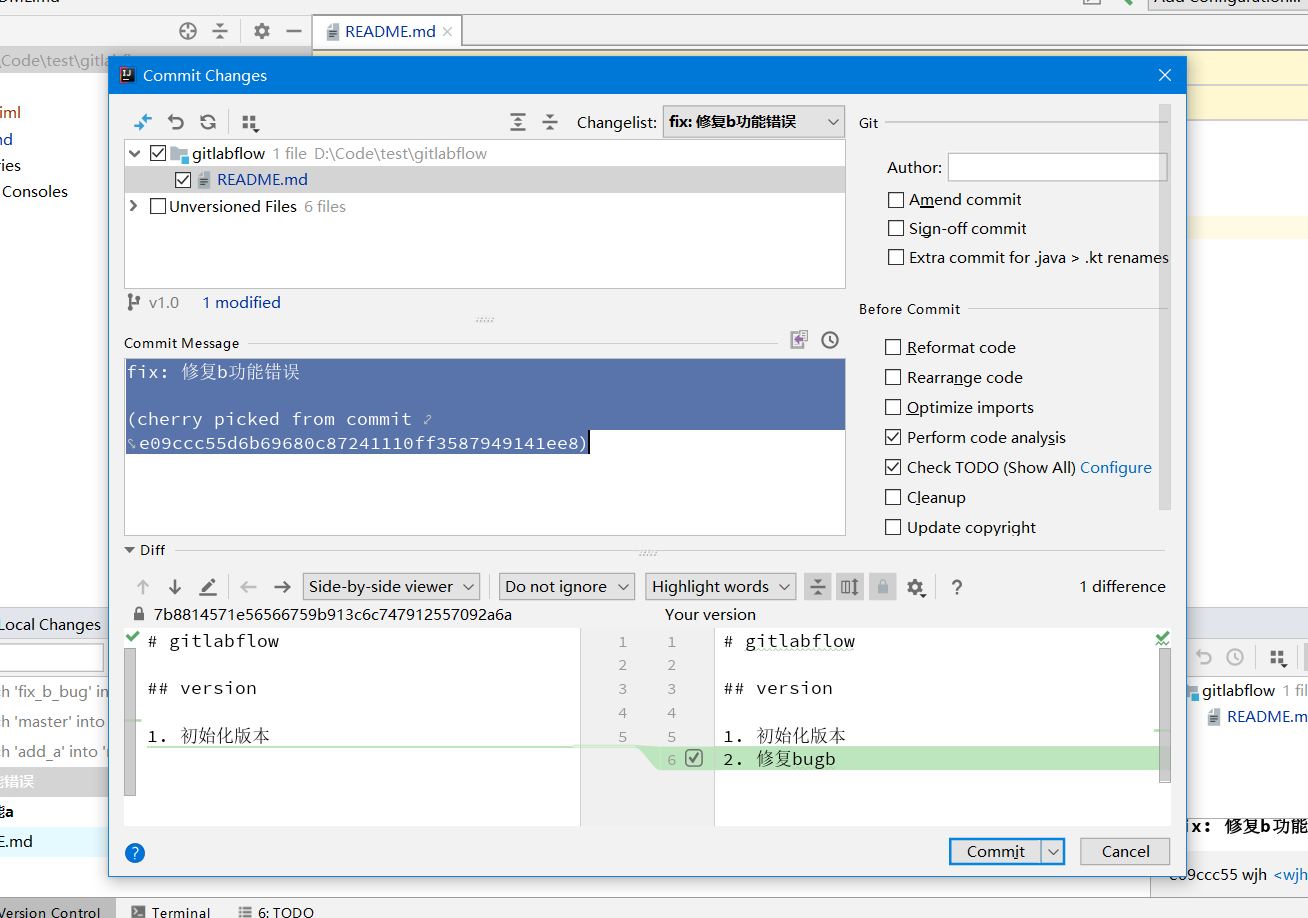Open diff settings gear icon
This screenshot has height=918, width=1308.
(x=915, y=587)
